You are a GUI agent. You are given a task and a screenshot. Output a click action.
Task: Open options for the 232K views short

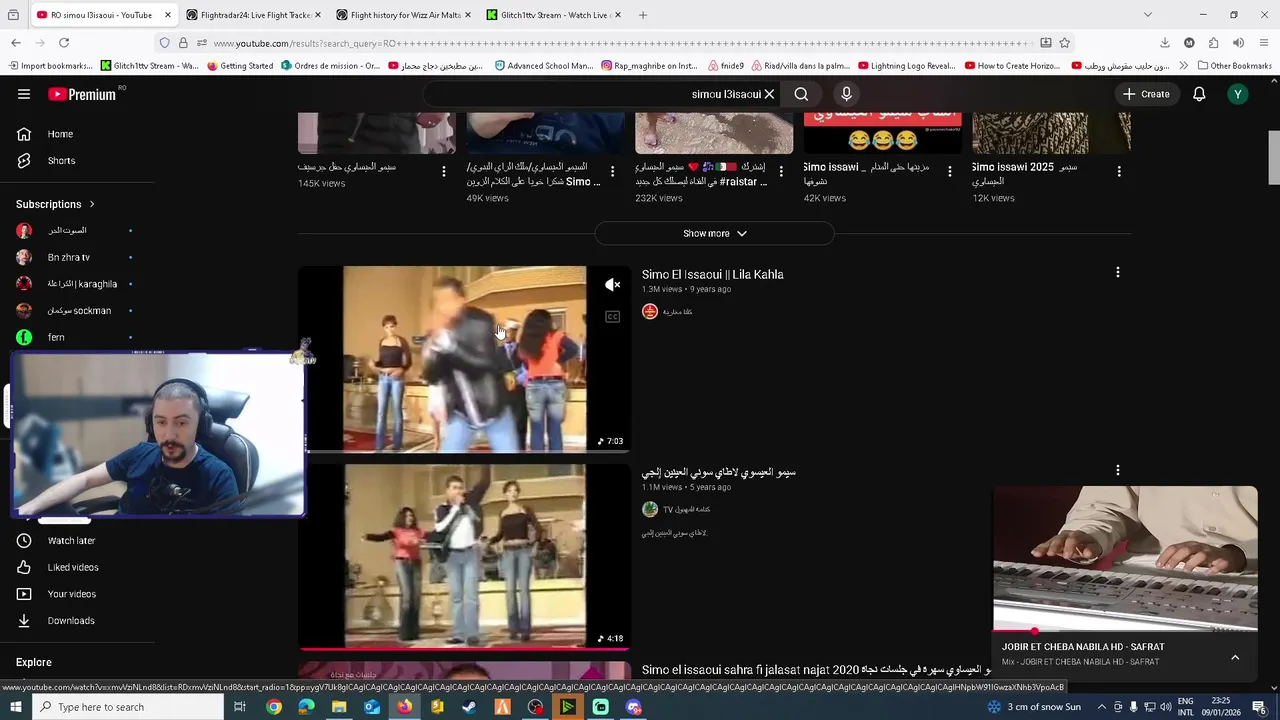[x=781, y=171]
